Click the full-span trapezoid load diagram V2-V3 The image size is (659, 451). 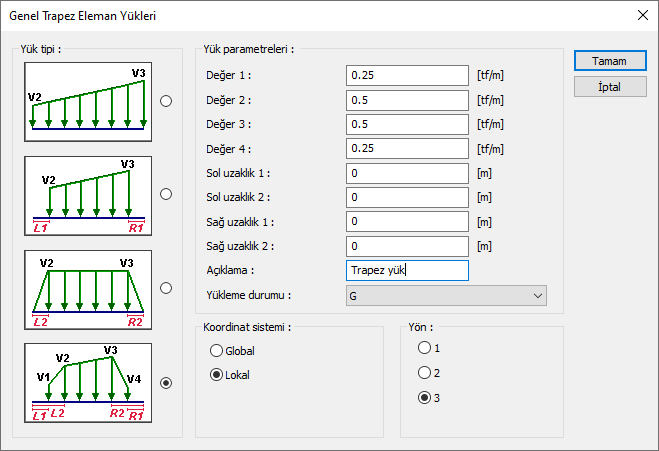87,101
